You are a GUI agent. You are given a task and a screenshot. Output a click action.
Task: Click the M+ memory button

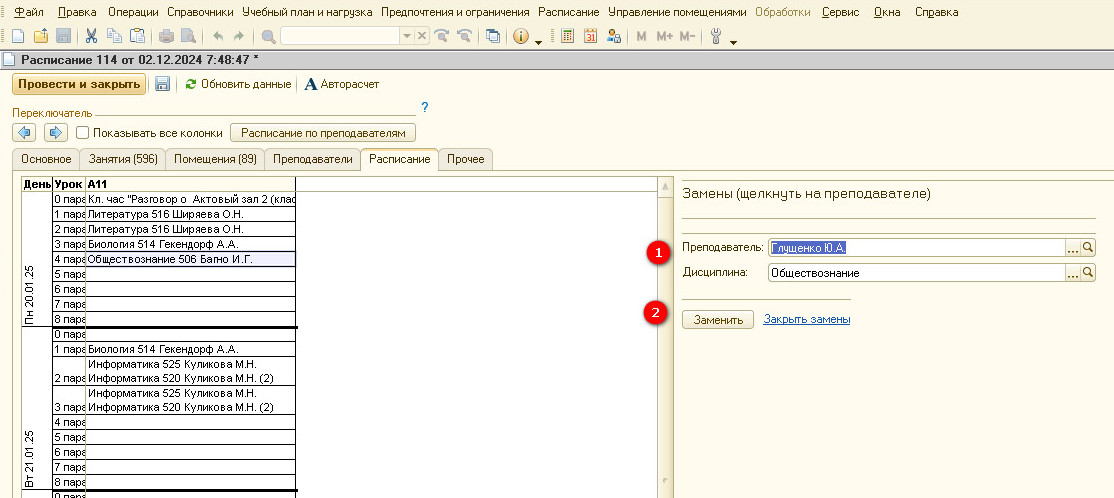(x=664, y=36)
